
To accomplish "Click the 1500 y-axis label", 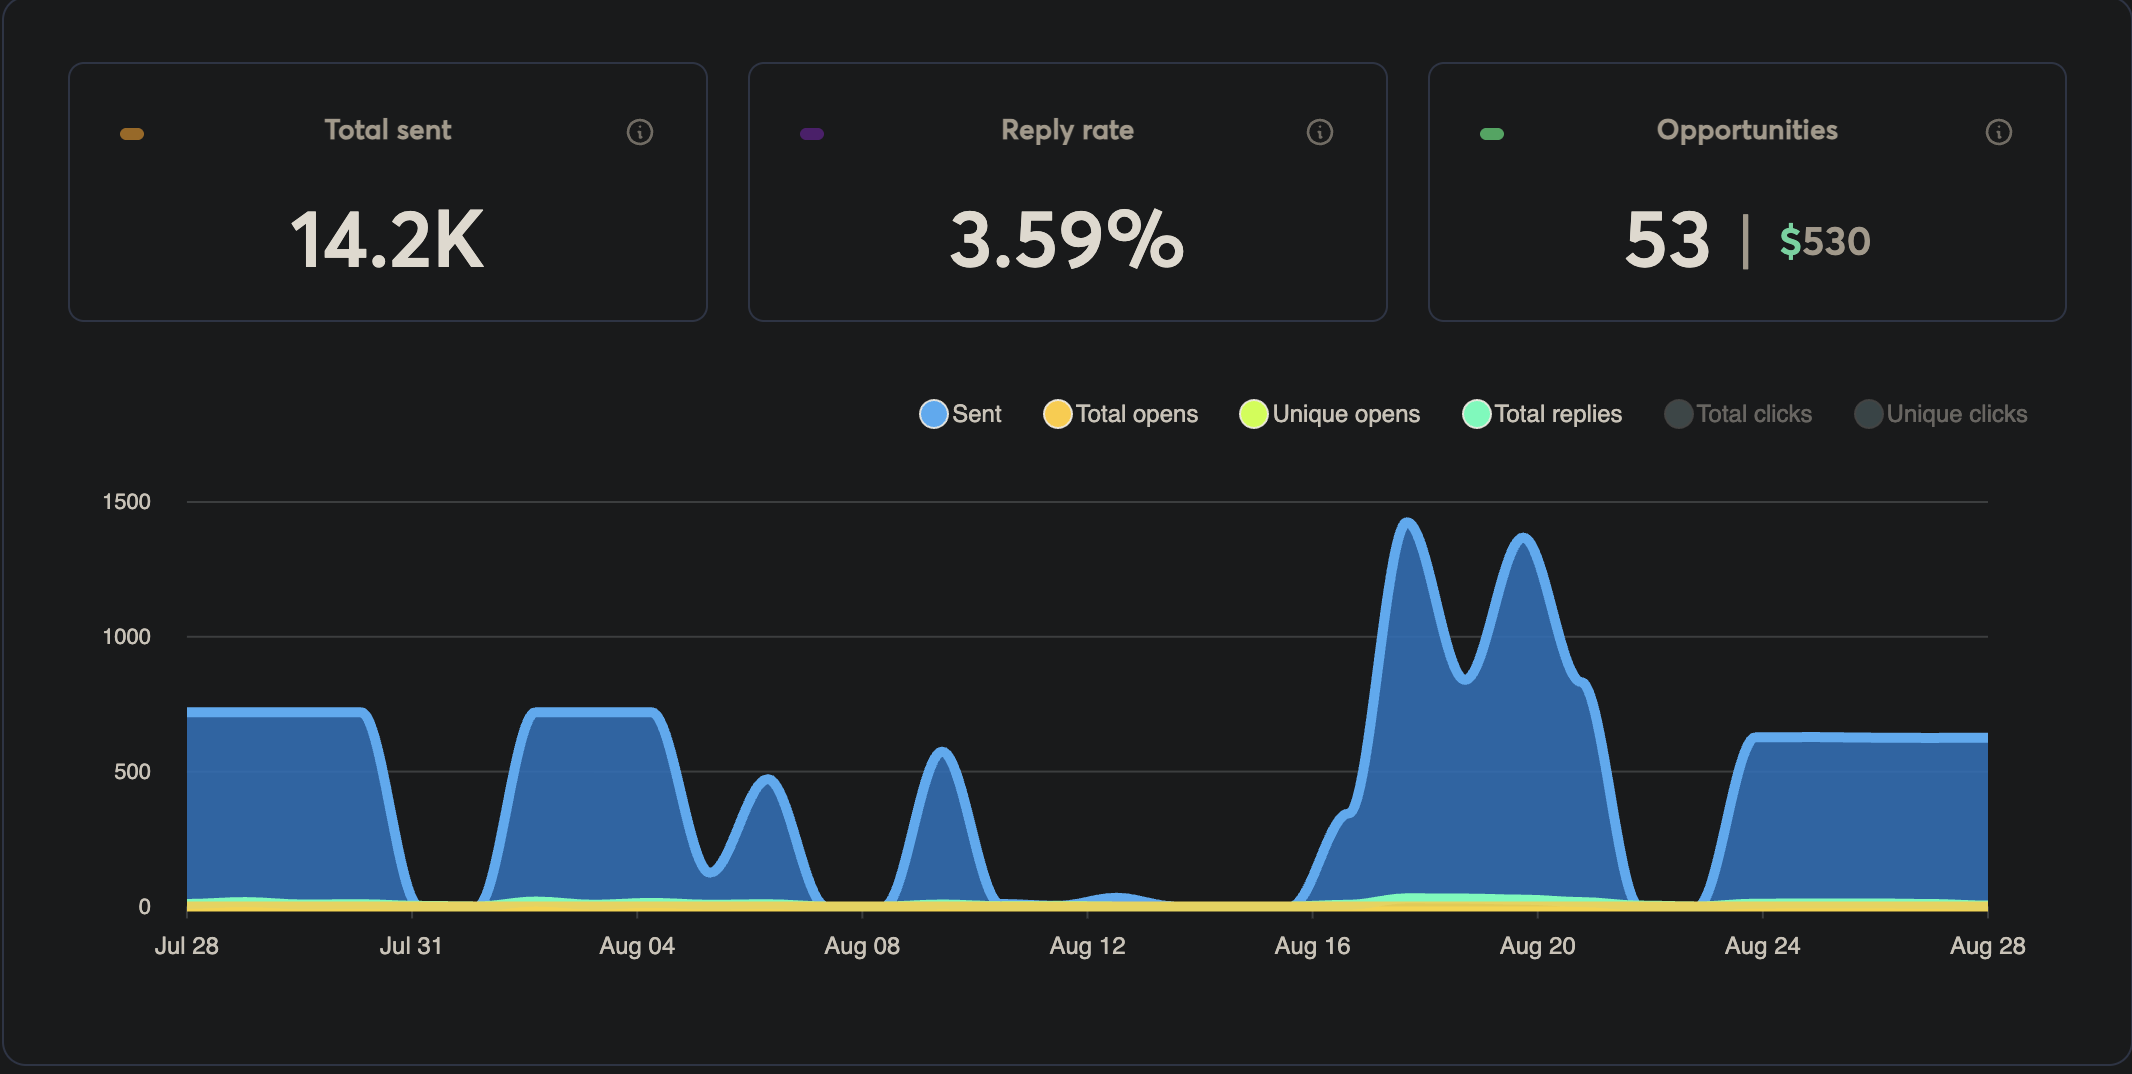I will [127, 502].
